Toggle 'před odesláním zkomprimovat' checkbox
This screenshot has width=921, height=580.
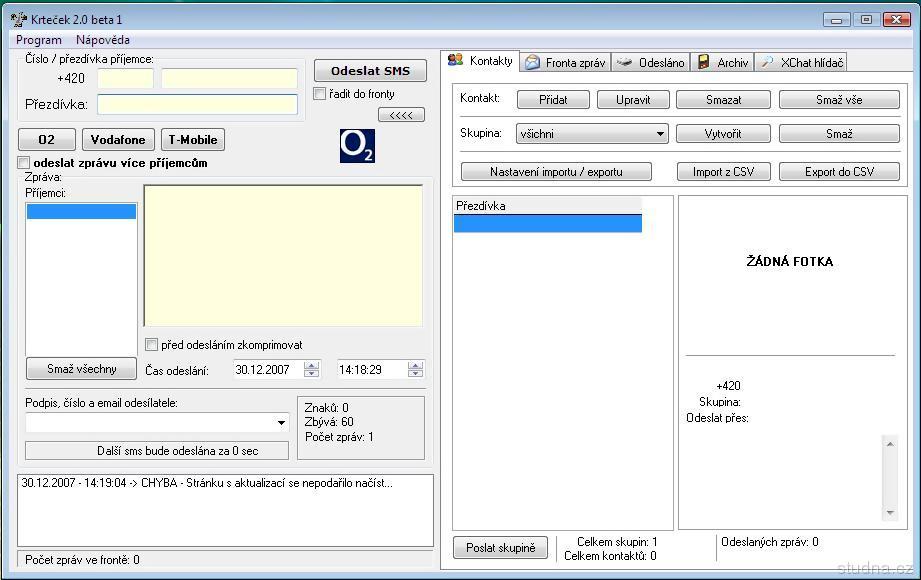coord(152,345)
